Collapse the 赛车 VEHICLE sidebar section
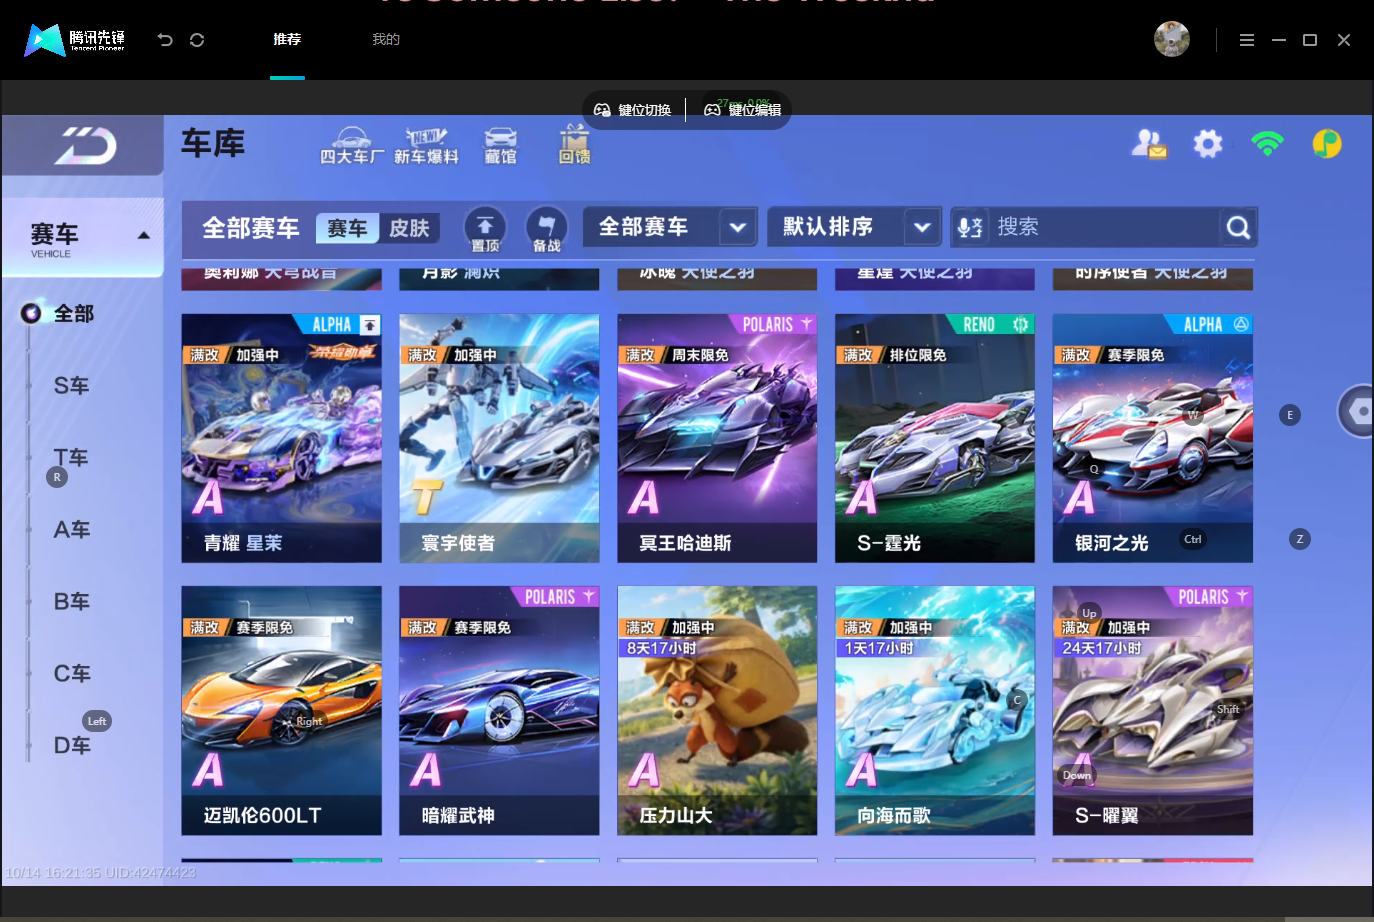The height and width of the screenshot is (922, 1374). point(83,237)
